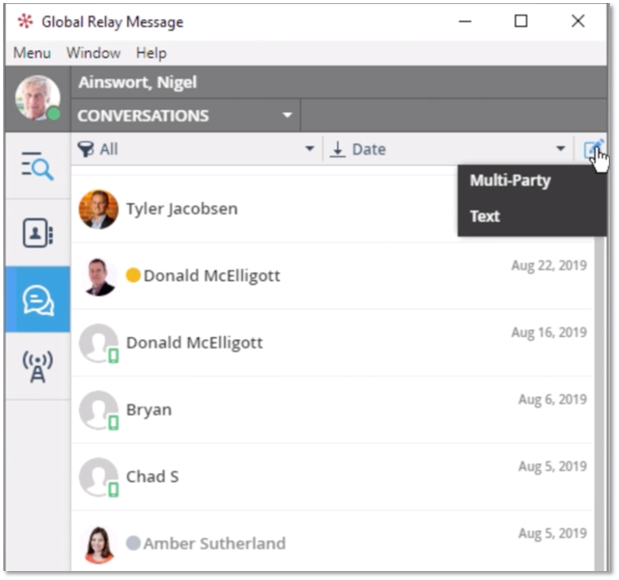Click the yellow away status dot
This screenshot has height=580, width=619.
pyautogui.click(x=133, y=275)
